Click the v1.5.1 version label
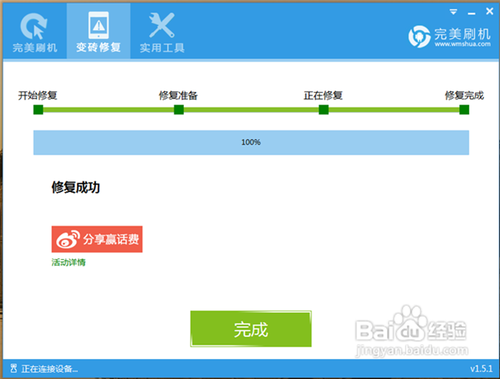Viewport: 500px width, 379px height. (481, 369)
